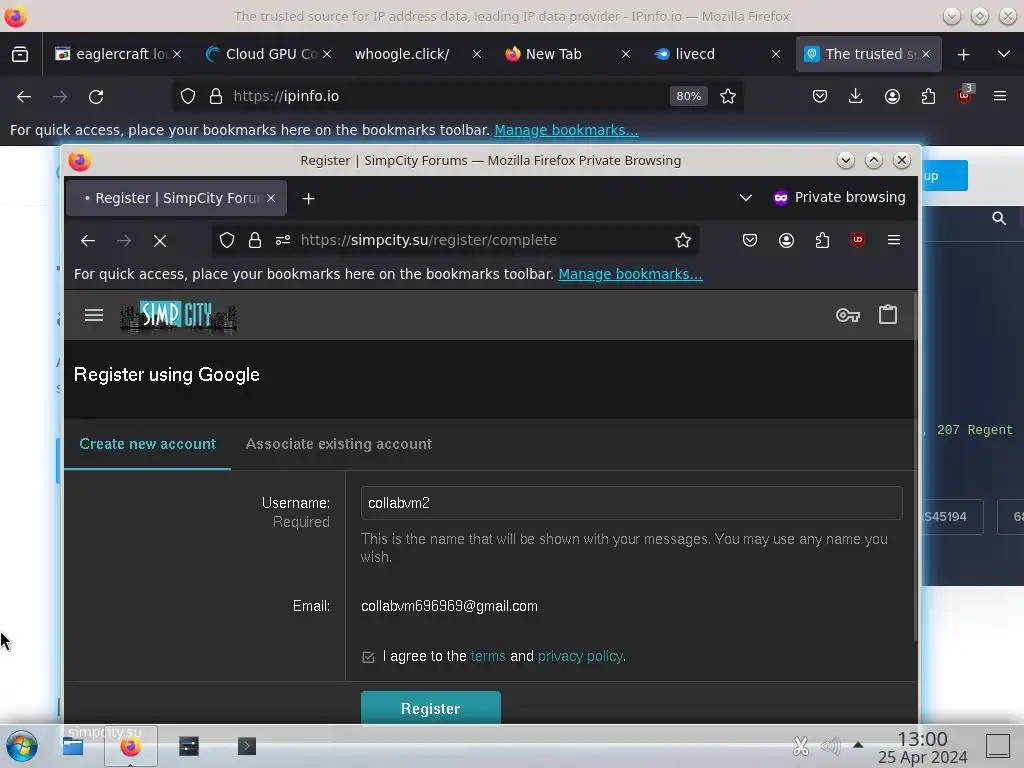Open the terms link
Viewport: 1024px width, 768px height.
tap(488, 656)
